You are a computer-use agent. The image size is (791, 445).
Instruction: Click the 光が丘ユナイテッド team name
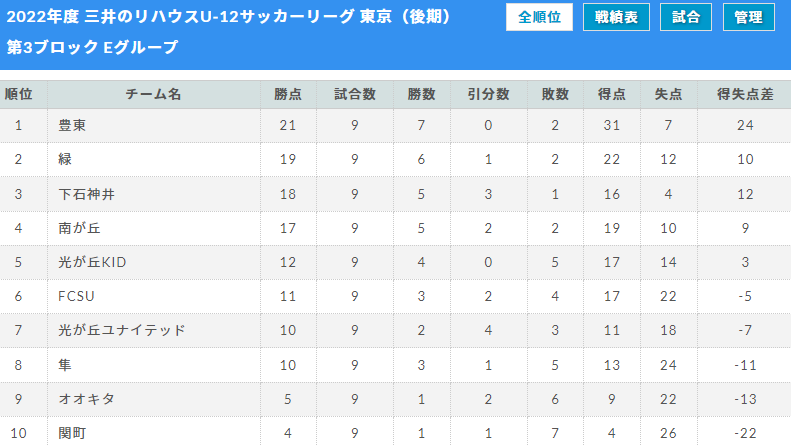coord(122,330)
